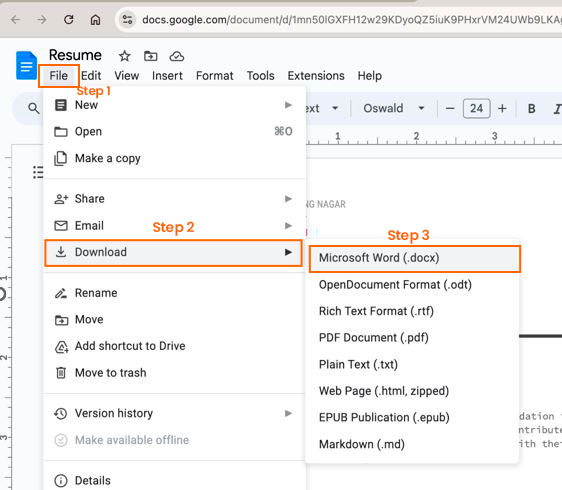The image size is (562, 490).
Task: Download as Plain Text (.txt)
Action: pos(412,365)
